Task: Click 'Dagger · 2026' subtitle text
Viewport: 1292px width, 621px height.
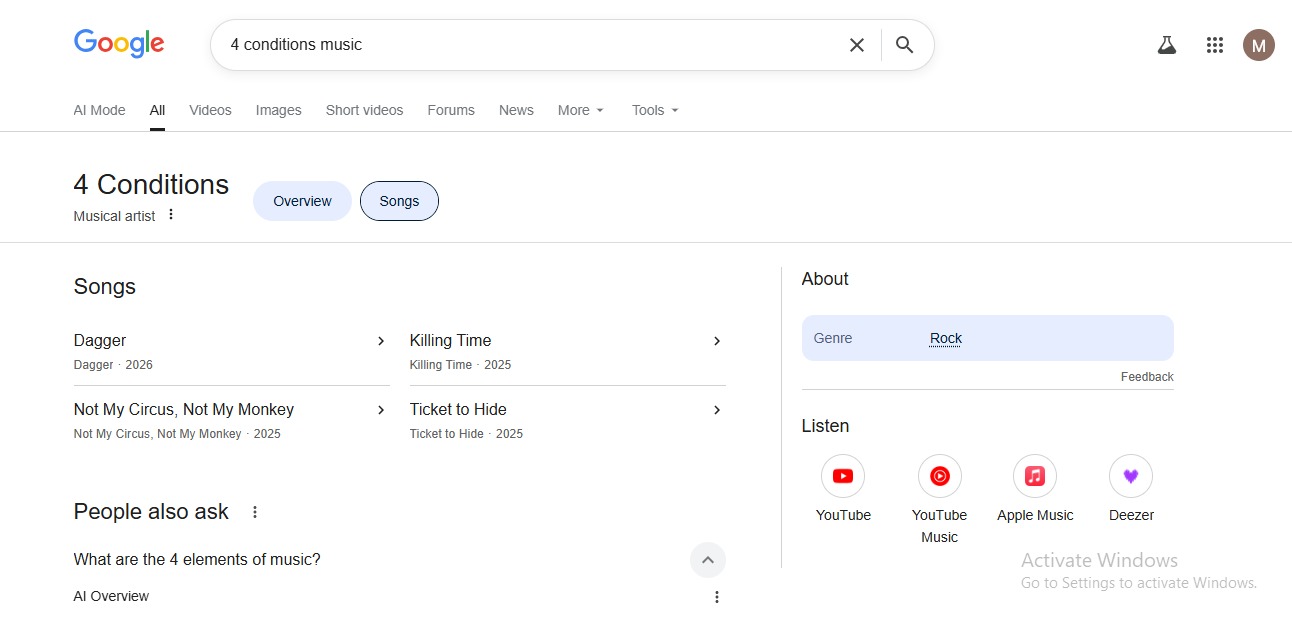Action: (x=113, y=365)
